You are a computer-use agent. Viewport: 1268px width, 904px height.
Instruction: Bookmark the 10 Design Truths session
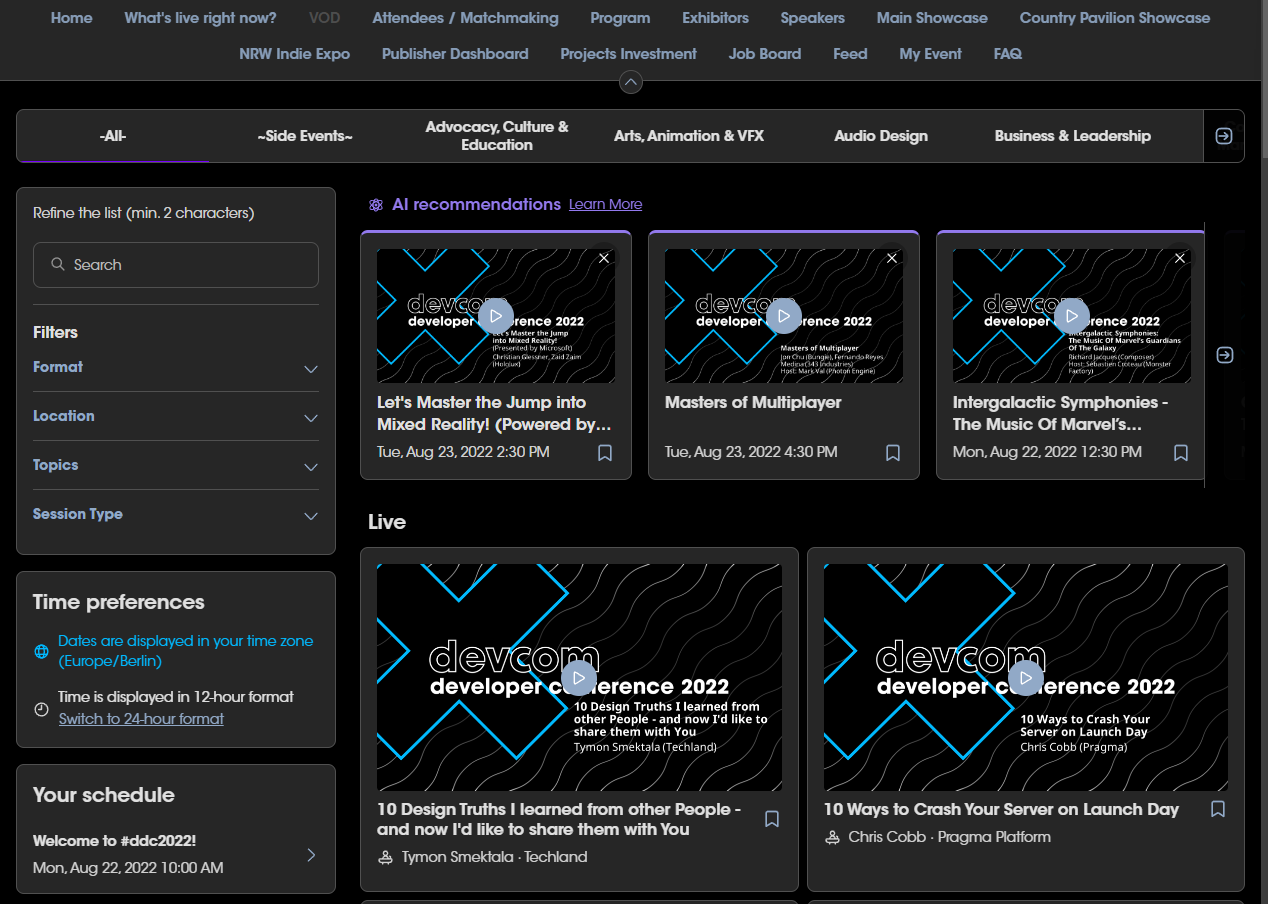[772, 819]
